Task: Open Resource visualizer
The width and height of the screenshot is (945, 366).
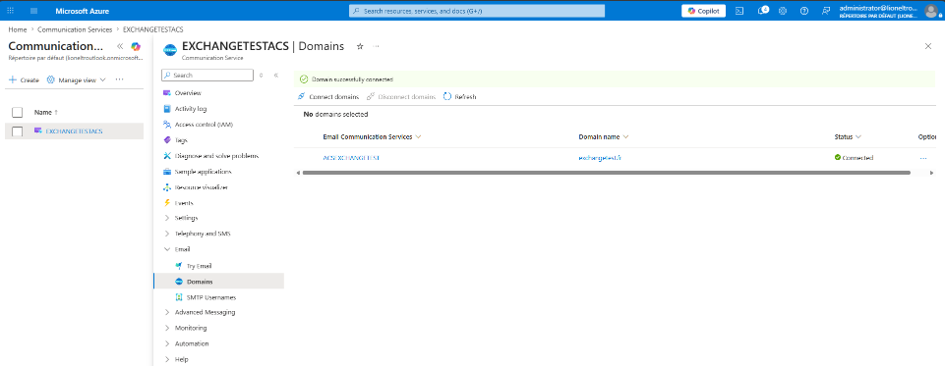Action: pyautogui.click(x=201, y=187)
